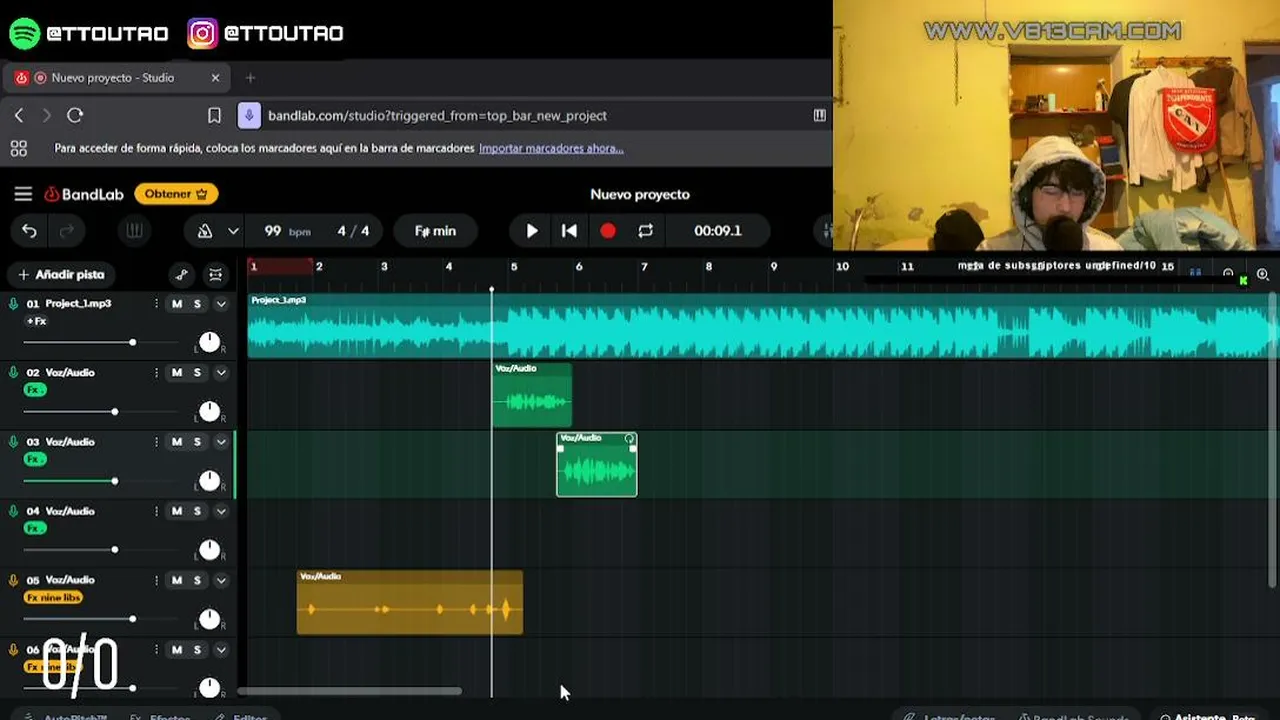Viewport: 1280px width, 720px height.
Task: Expand track 04 chevron
Action: (221, 511)
